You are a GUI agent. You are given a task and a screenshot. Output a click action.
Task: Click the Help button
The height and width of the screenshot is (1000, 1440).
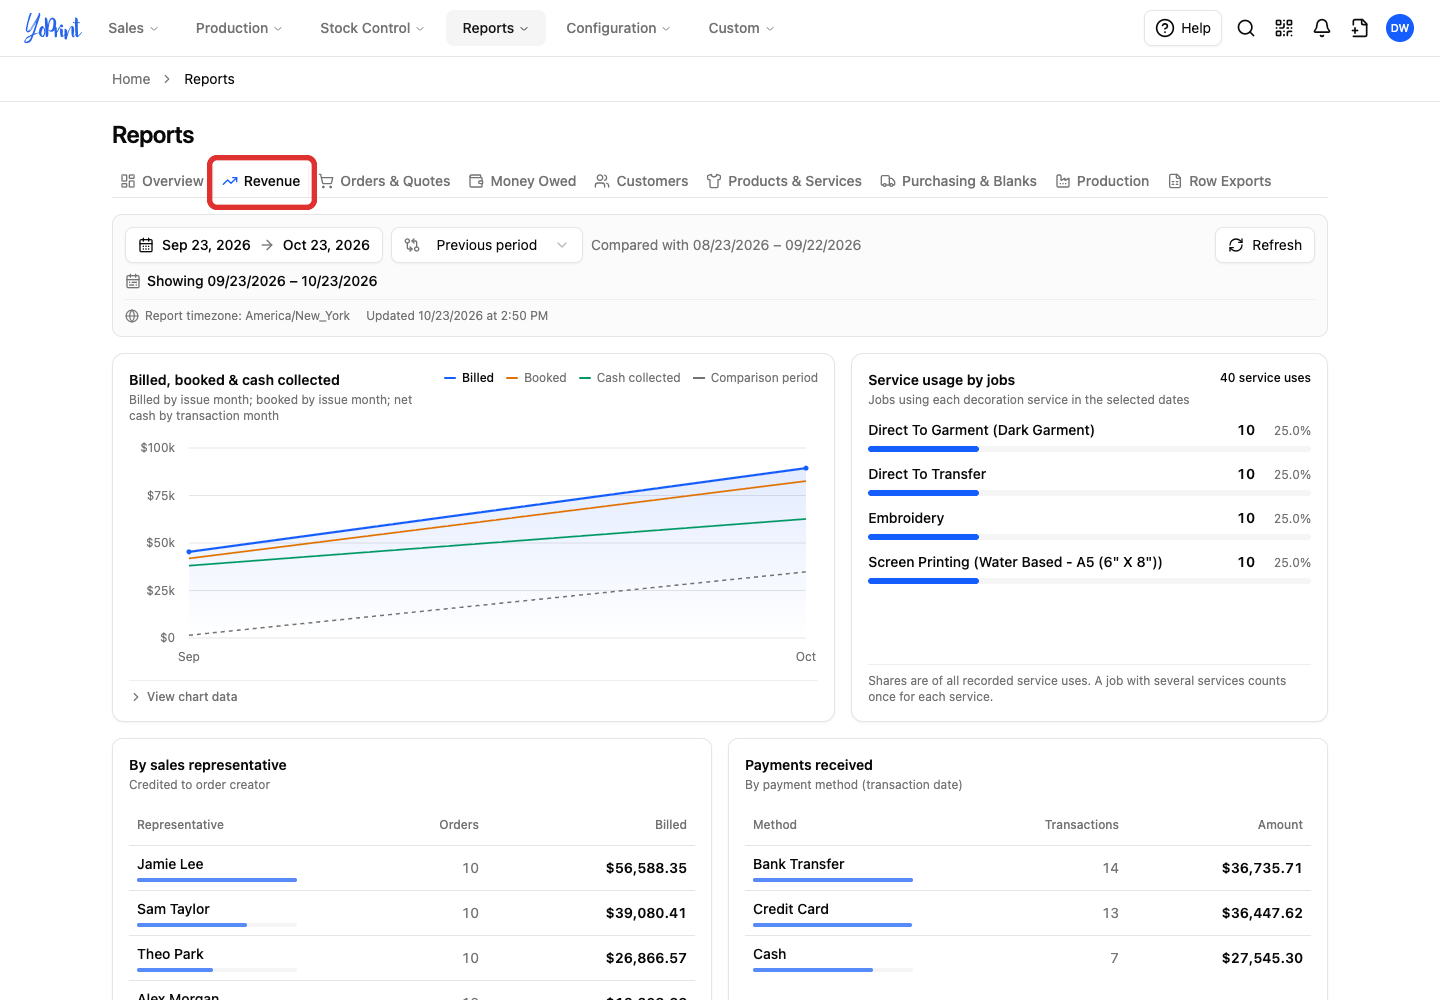click(x=1183, y=28)
